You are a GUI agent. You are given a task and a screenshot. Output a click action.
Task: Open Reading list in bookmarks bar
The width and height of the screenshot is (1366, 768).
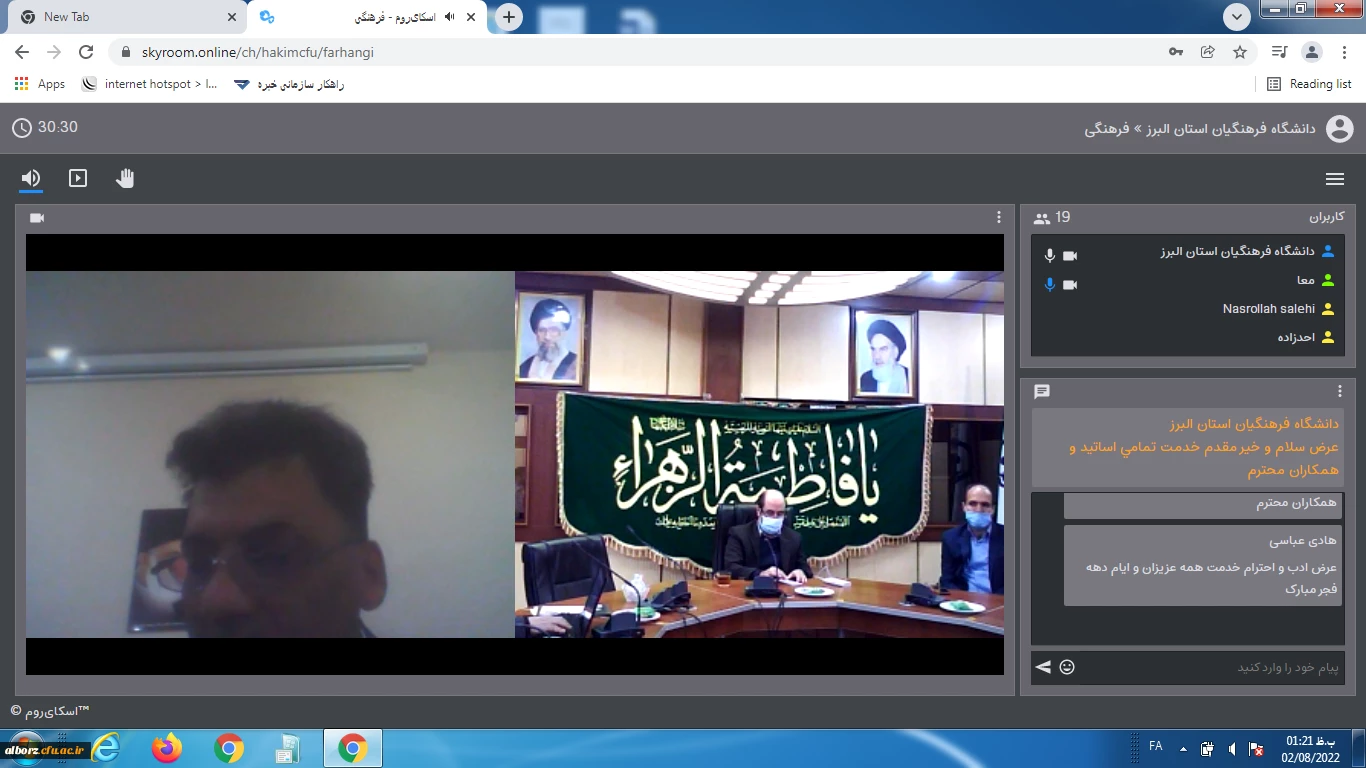pos(1309,84)
